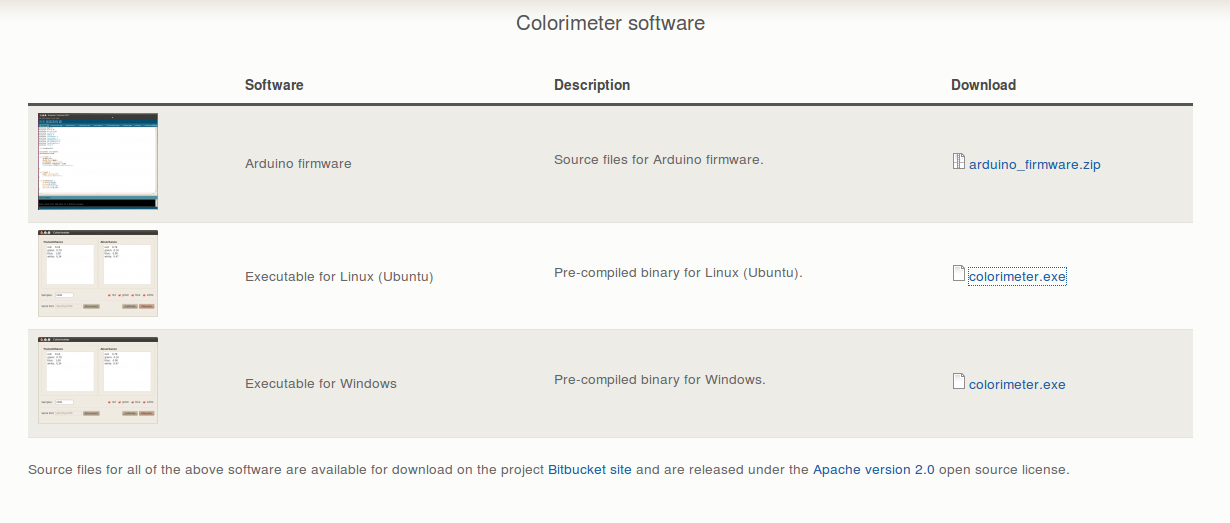The image size is (1230, 523).
Task: Click the Description column header
Action: pyautogui.click(x=592, y=85)
